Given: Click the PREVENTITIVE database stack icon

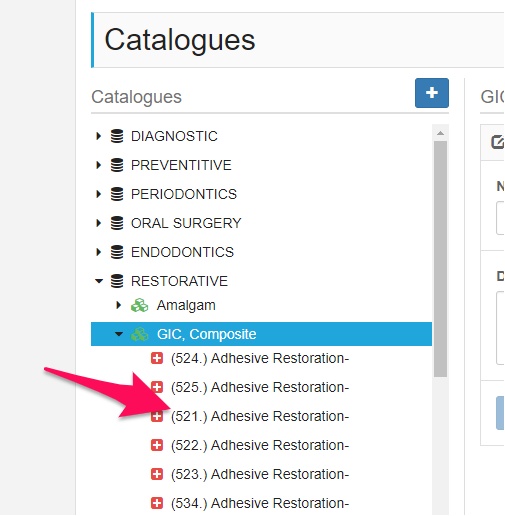Looking at the screenshot, I should point(117,165).
